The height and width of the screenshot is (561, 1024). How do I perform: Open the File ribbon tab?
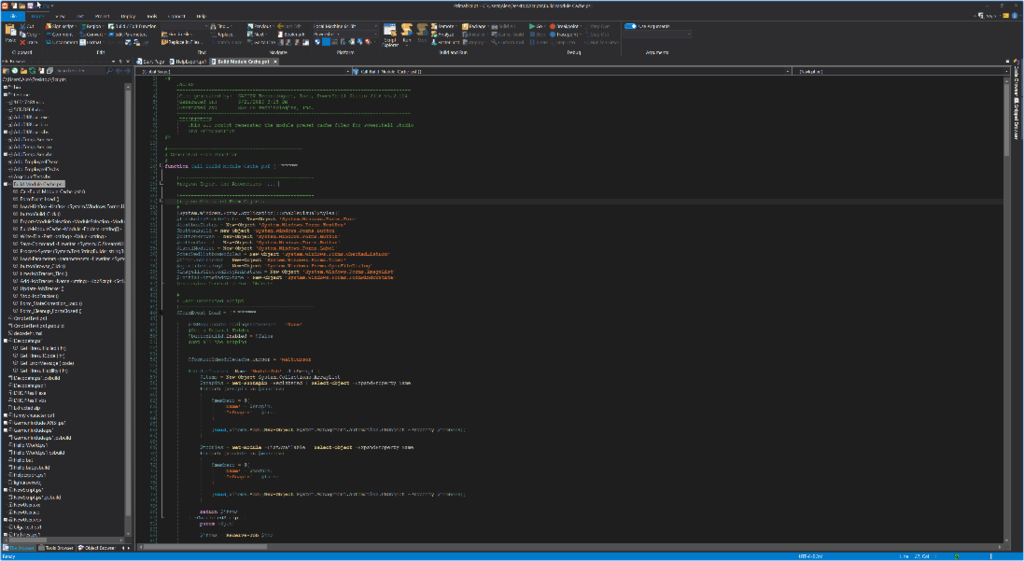pyautogui.click(x=13, y=16)
